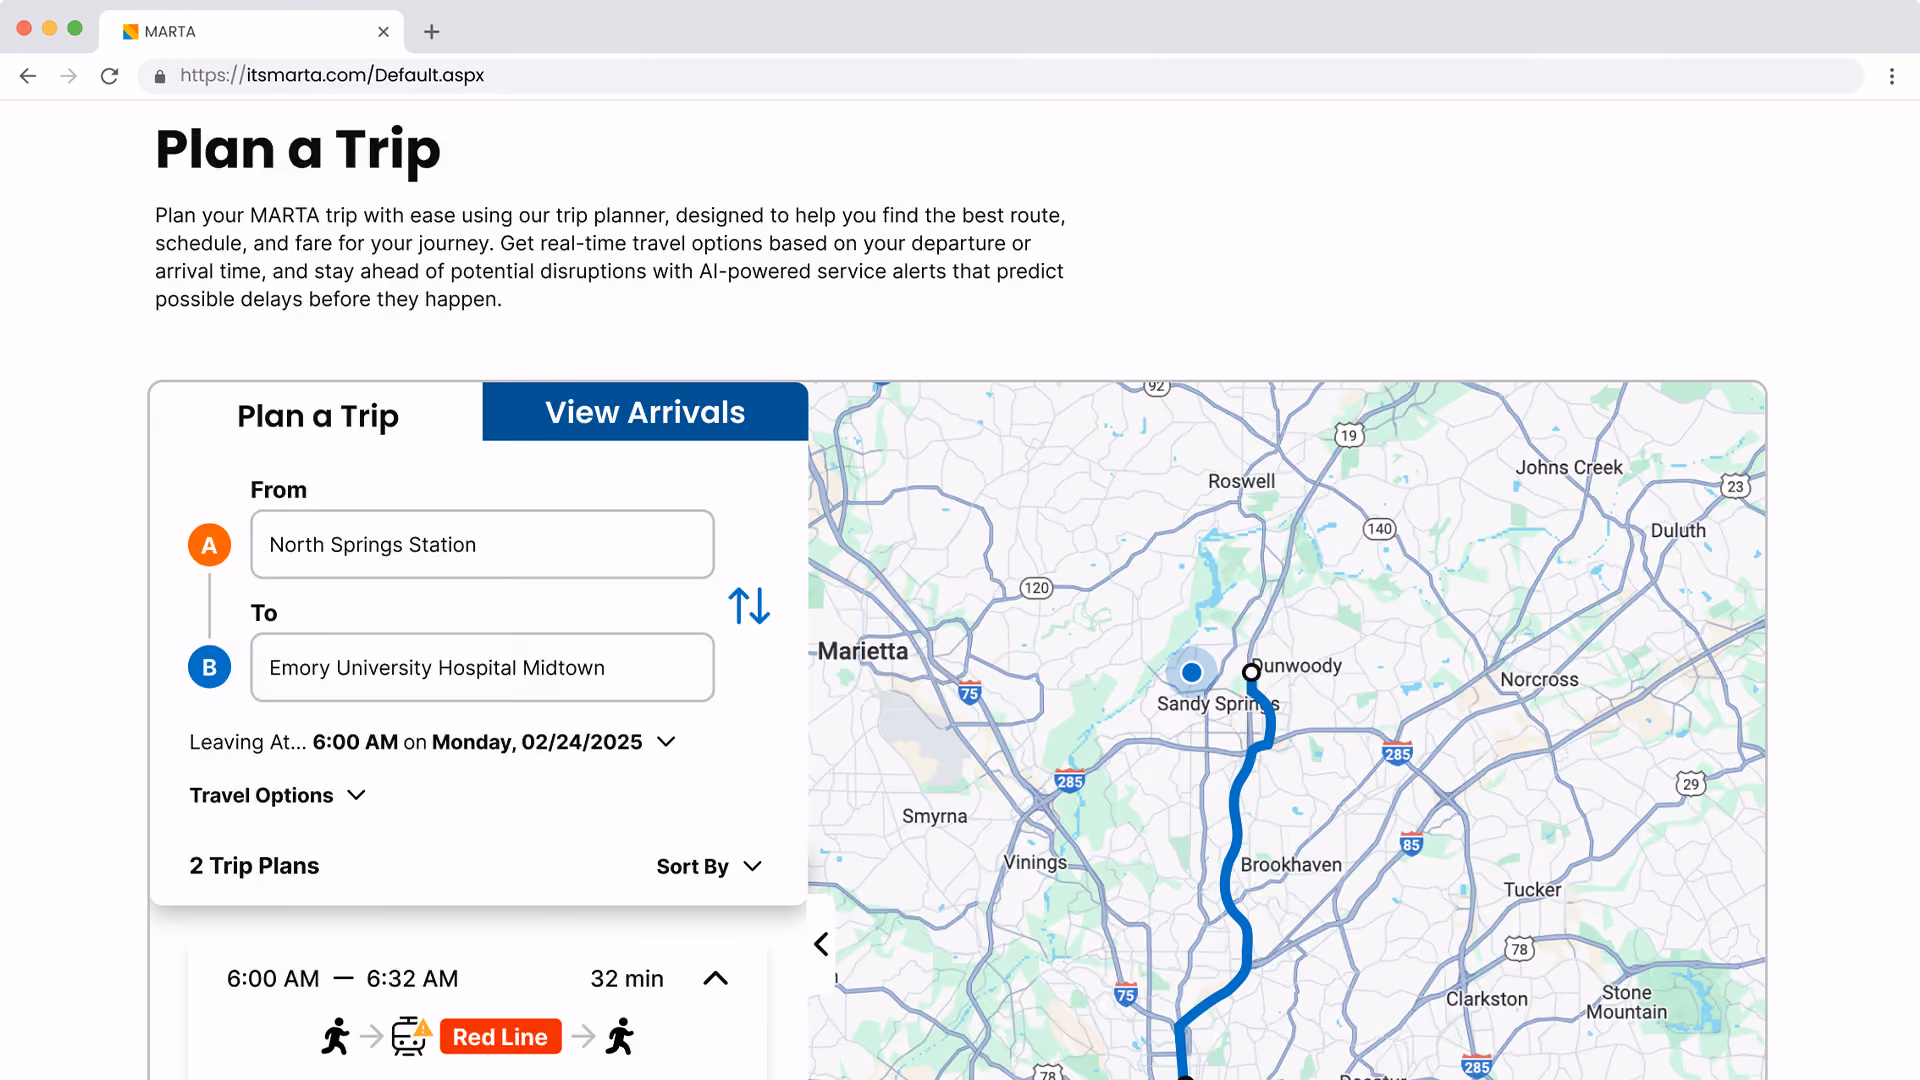Click the Vinings label on map

1035,862
